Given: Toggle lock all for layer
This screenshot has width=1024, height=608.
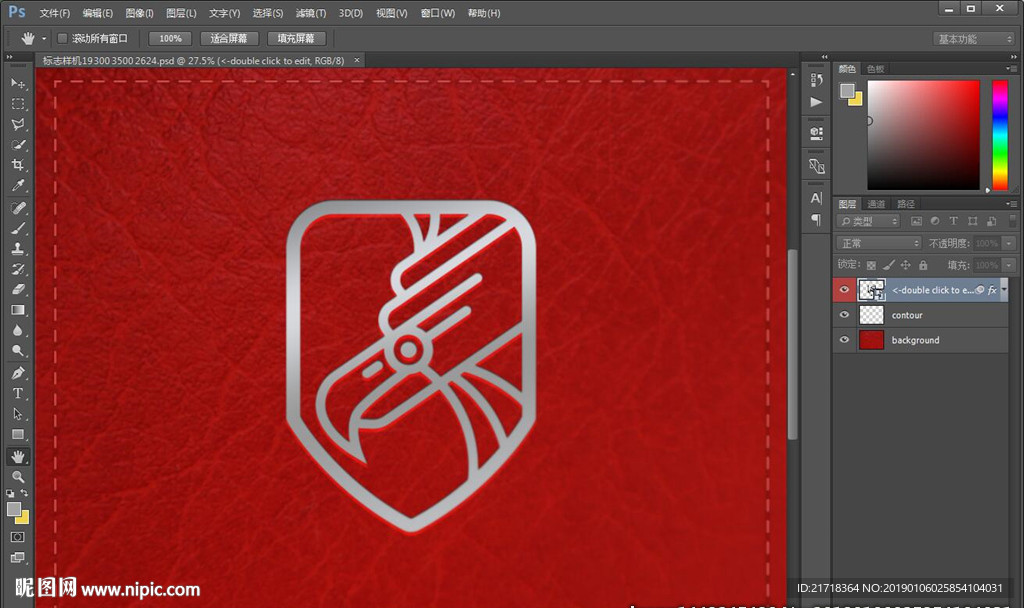Looking at the screenshot, I should coord(923,265).
